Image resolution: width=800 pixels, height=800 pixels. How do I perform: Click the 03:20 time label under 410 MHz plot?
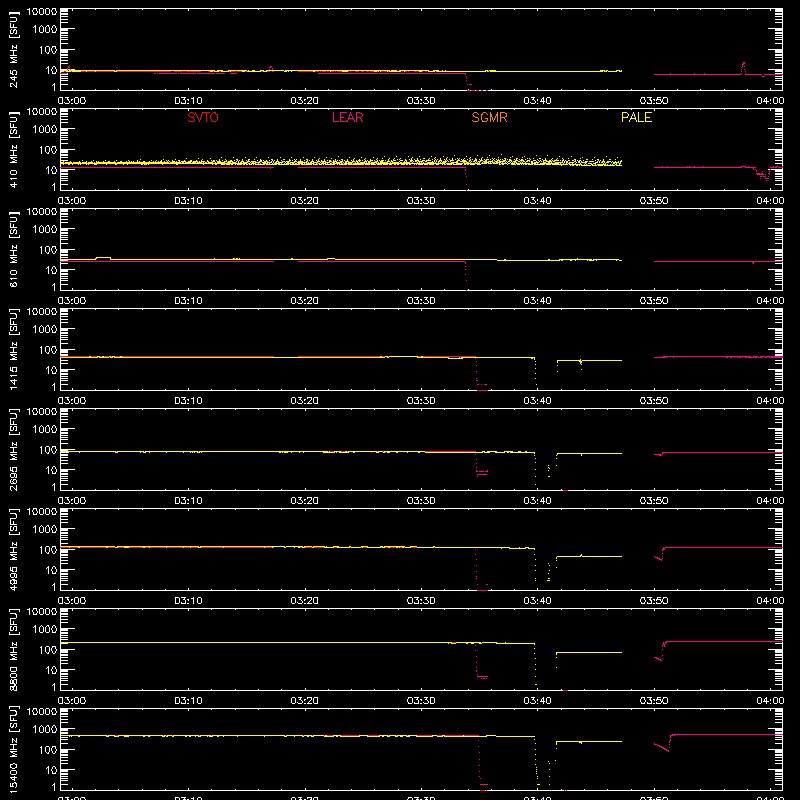(x=305, y=201)
